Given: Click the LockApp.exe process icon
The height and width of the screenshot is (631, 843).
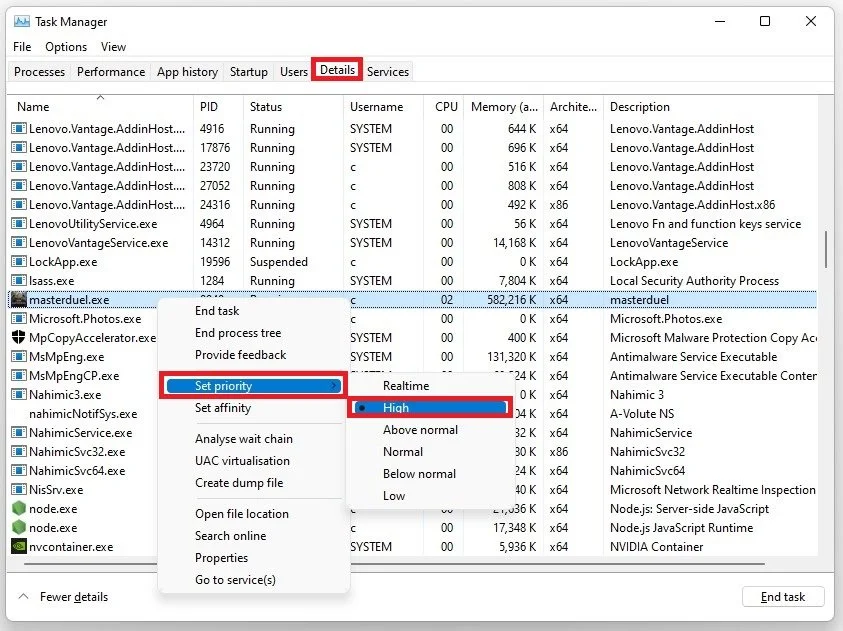Looking at the screenshot, I should point(19,262).
